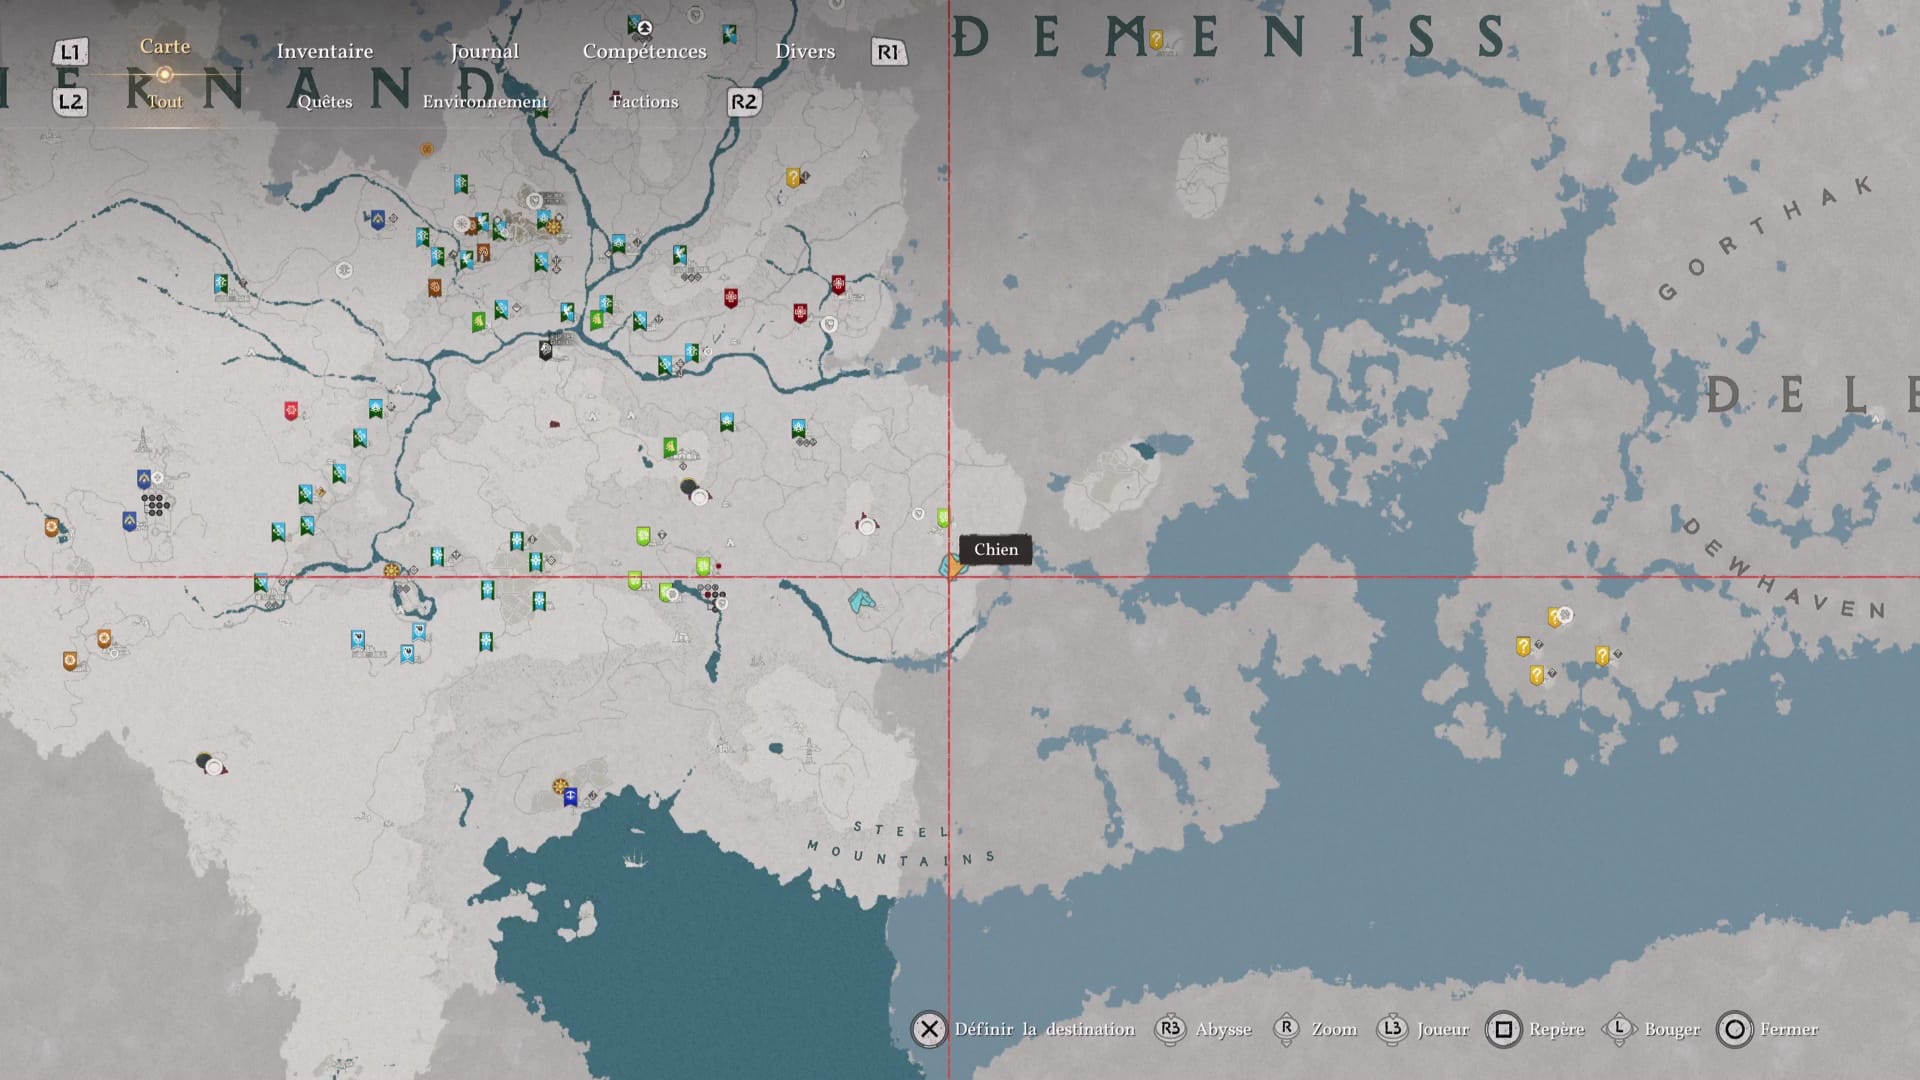Click the L3 Joueur icon

coord(1391,1028)
